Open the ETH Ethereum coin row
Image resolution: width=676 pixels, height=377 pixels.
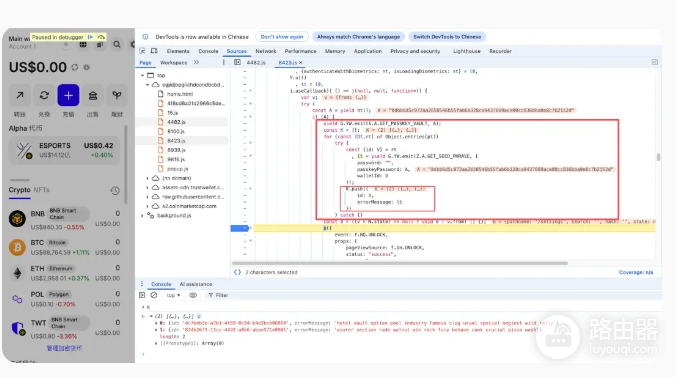pos(65,273)
